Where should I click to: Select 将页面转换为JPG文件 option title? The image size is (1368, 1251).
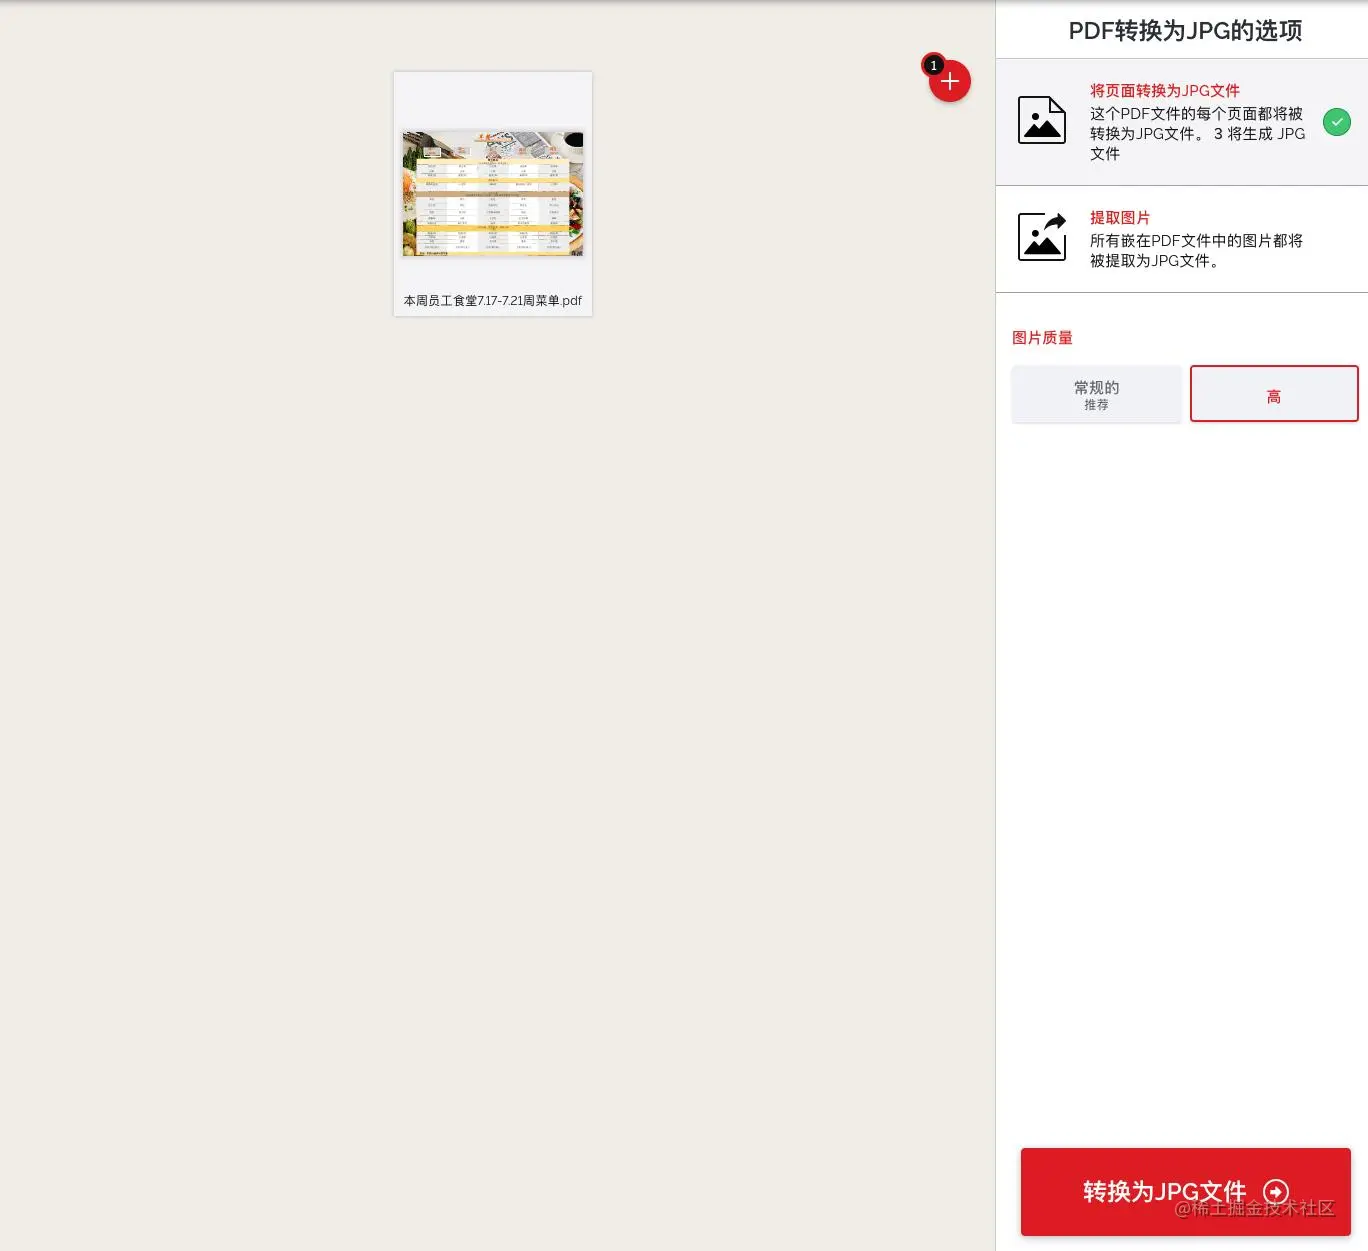tap(1165, 91)
